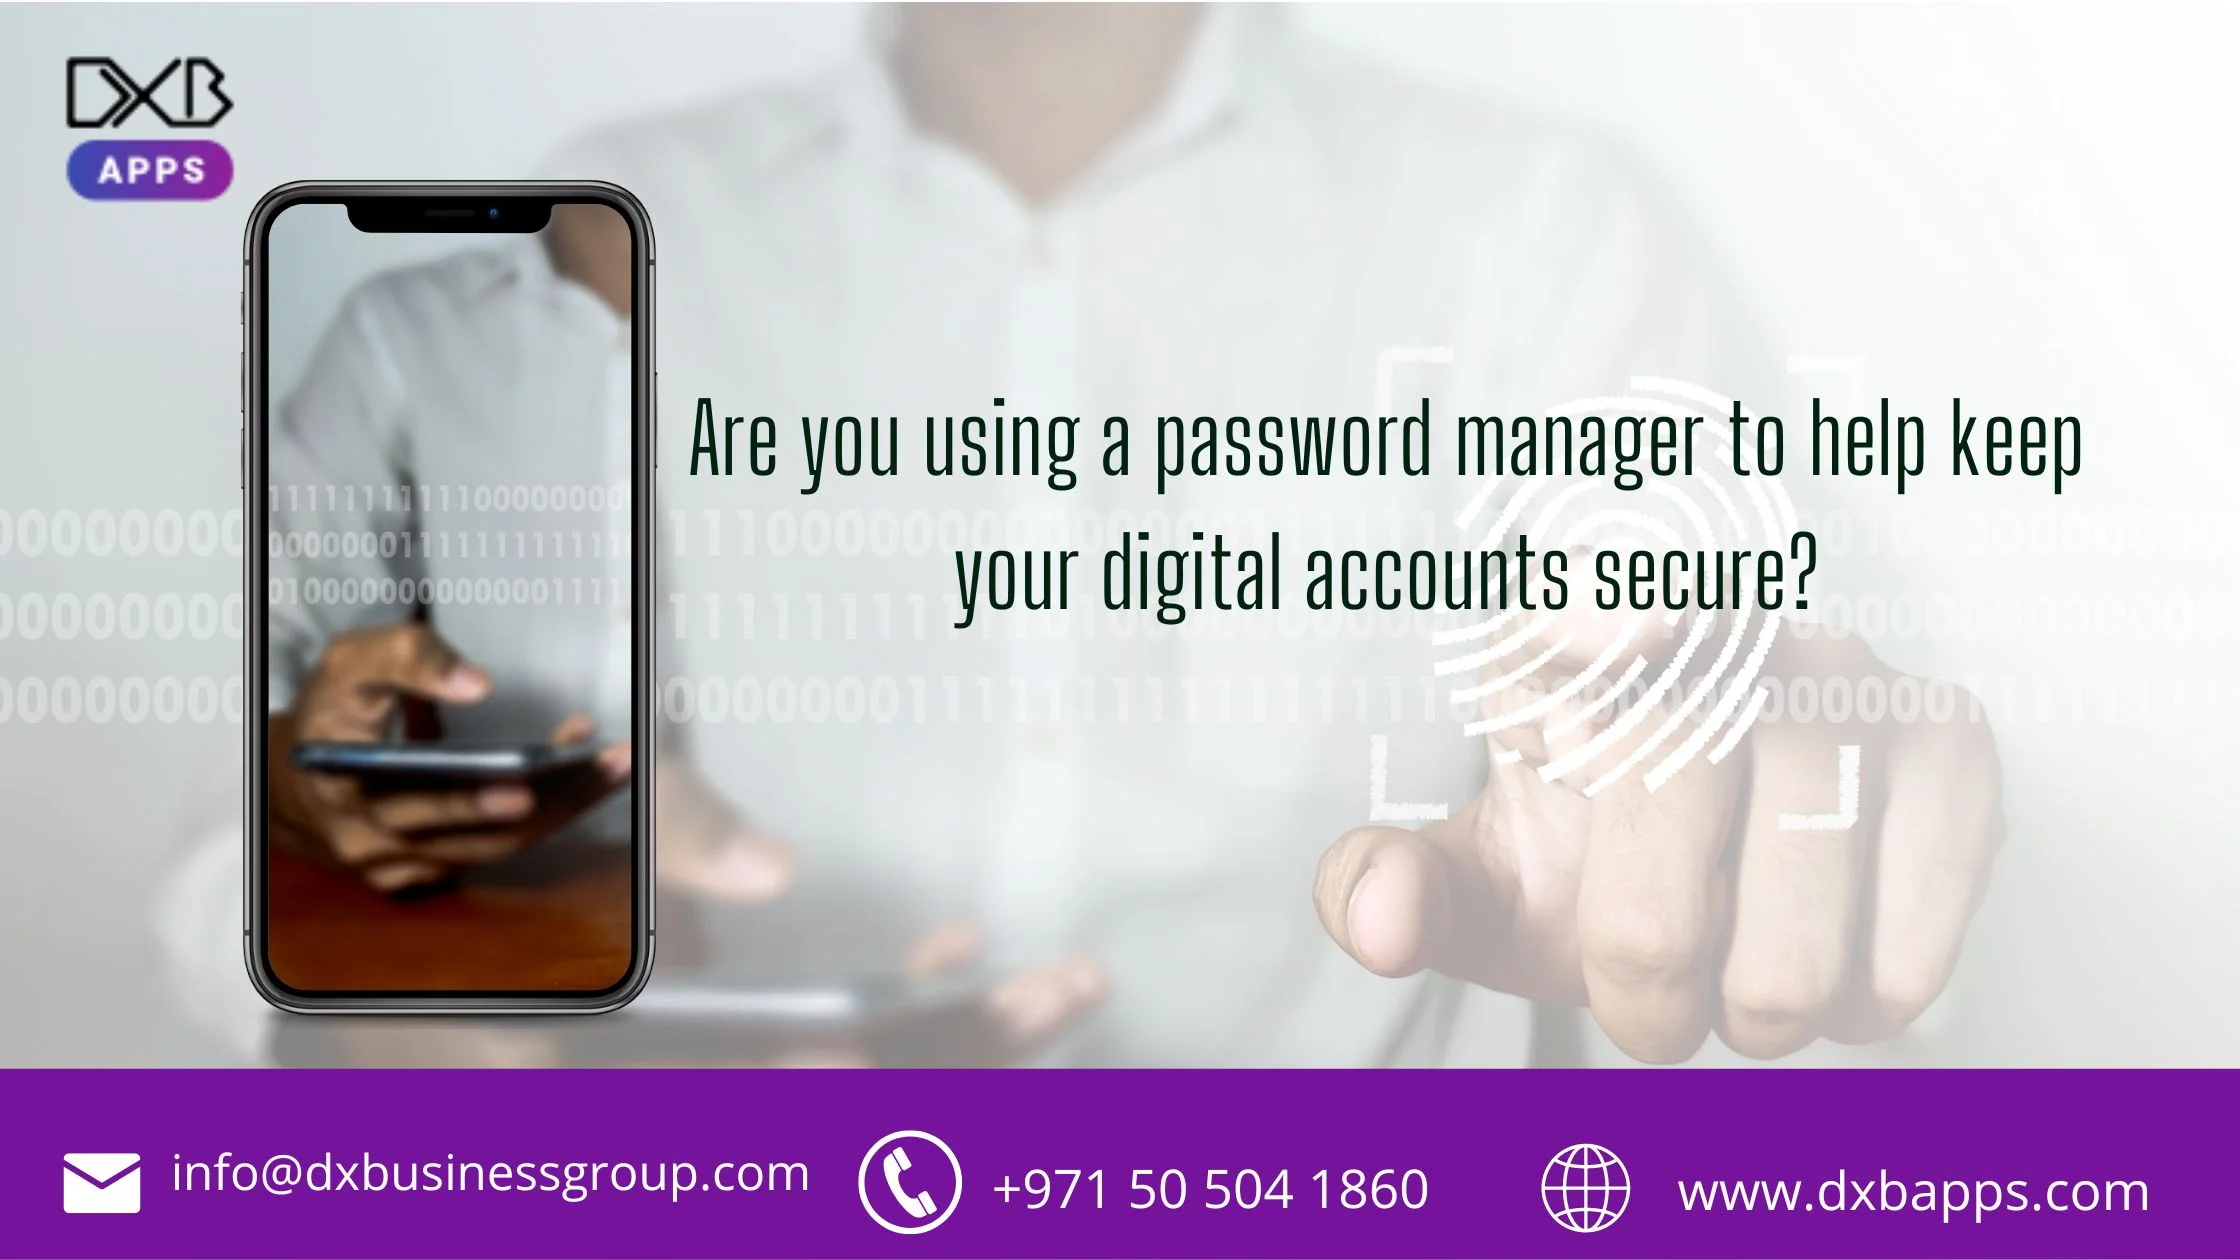
Task: Click the mobile phone thumbnail image
Action: coord(446,615)
